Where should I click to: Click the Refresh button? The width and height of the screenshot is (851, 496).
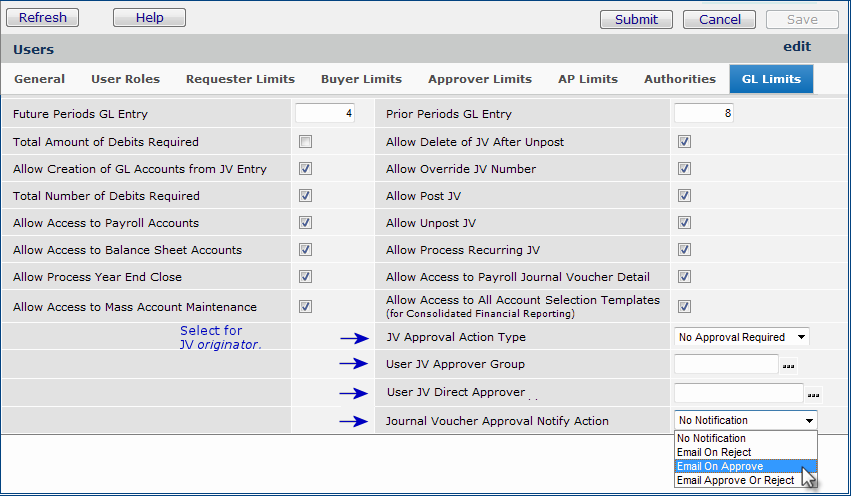click(43, 18)
